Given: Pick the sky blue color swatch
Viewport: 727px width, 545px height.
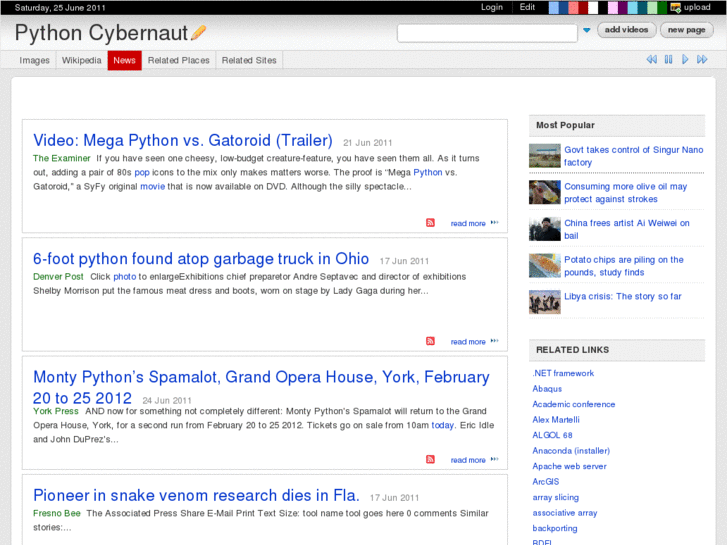Looking at the screenshot, I should [632, 8].
